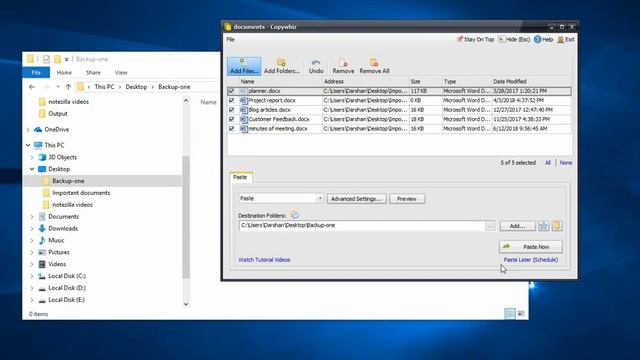Select Local Disk (D:) in tree
The image size is (640, 360).
(x=67, y=288)
